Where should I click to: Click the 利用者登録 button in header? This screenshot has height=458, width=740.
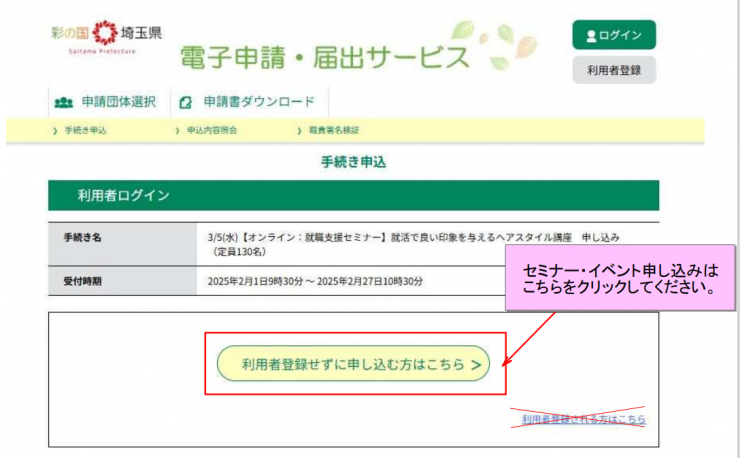click(614, 70)
